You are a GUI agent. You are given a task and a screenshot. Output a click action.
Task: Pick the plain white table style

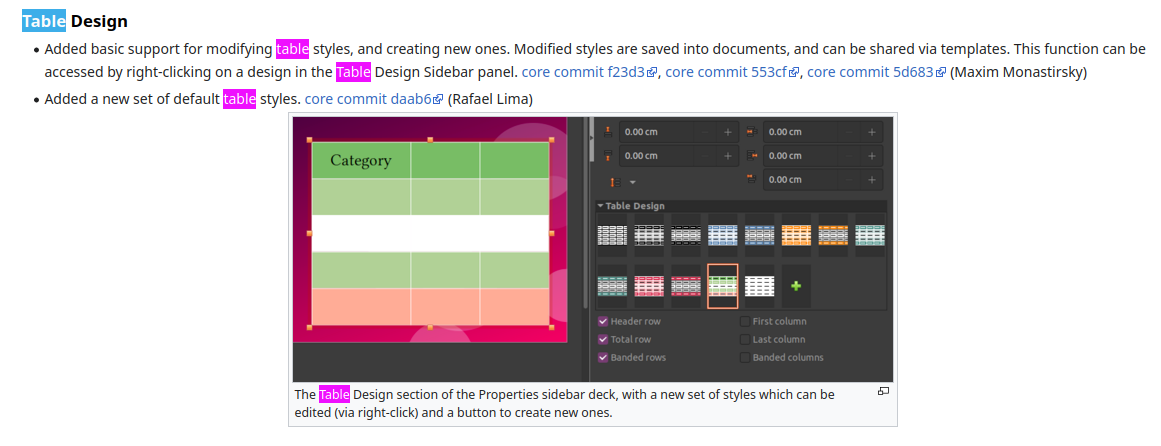click(759, 287)
